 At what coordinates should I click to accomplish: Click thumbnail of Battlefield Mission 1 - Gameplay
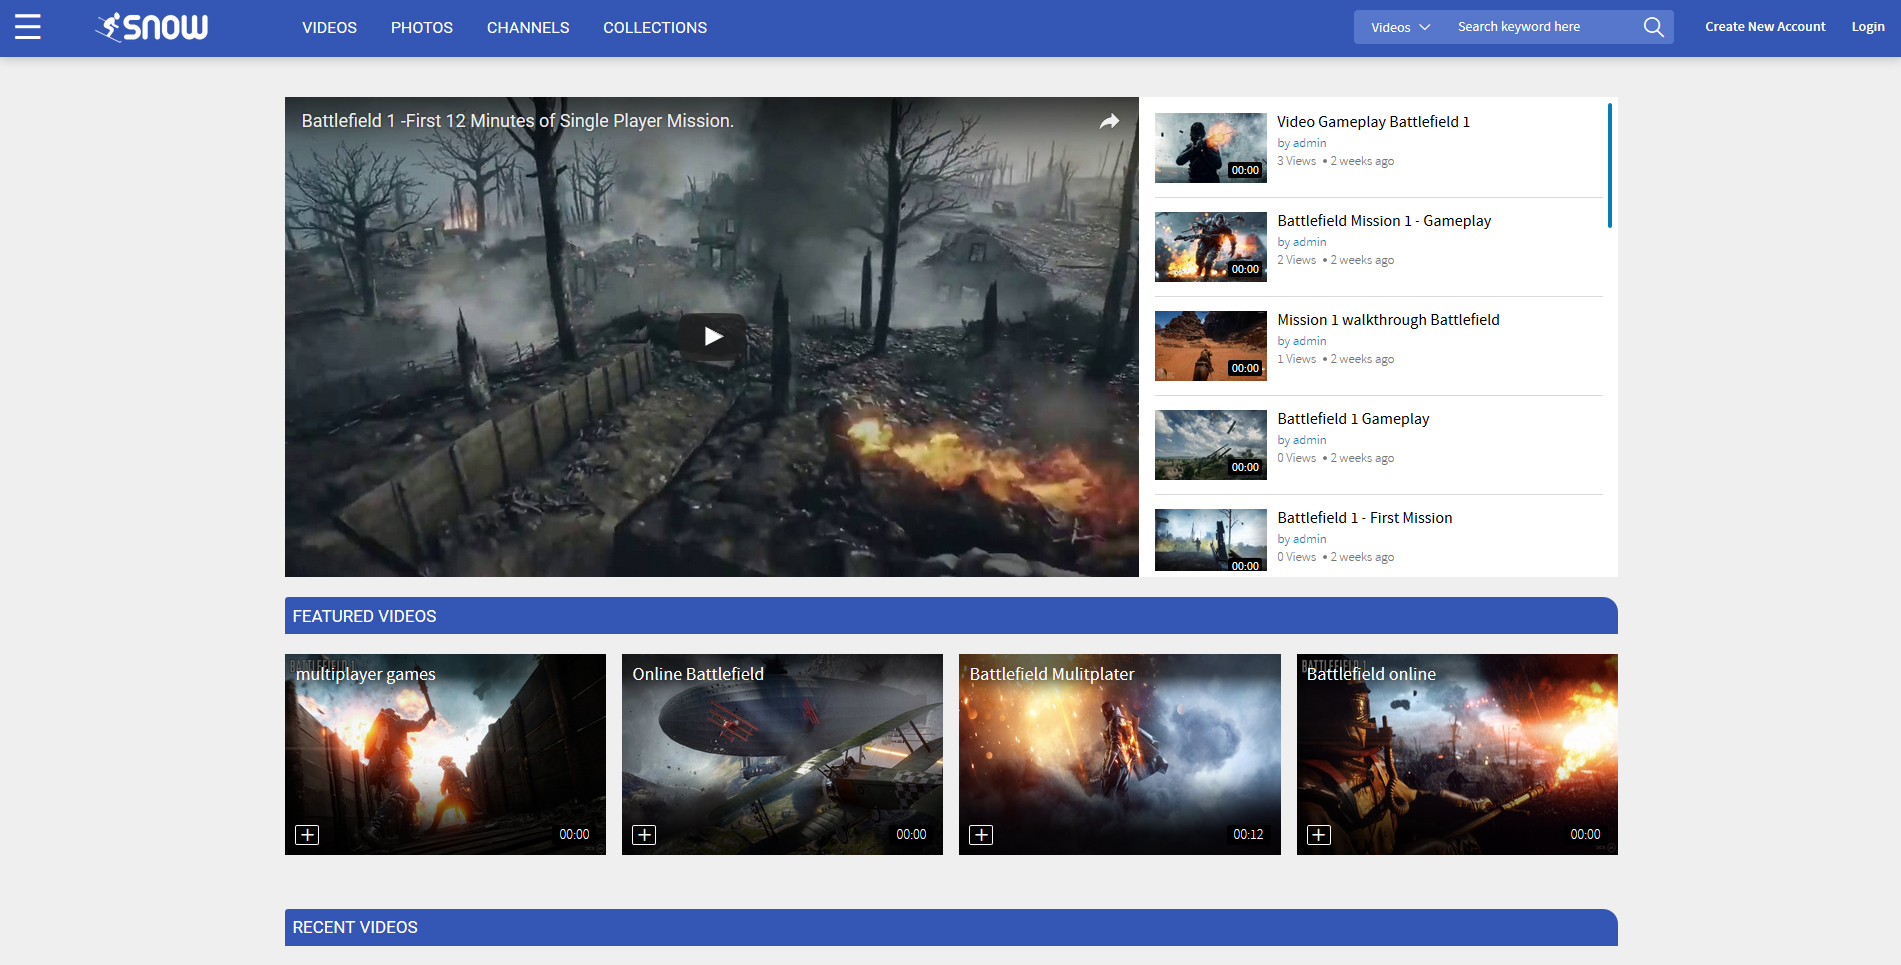click(1211, 247)
